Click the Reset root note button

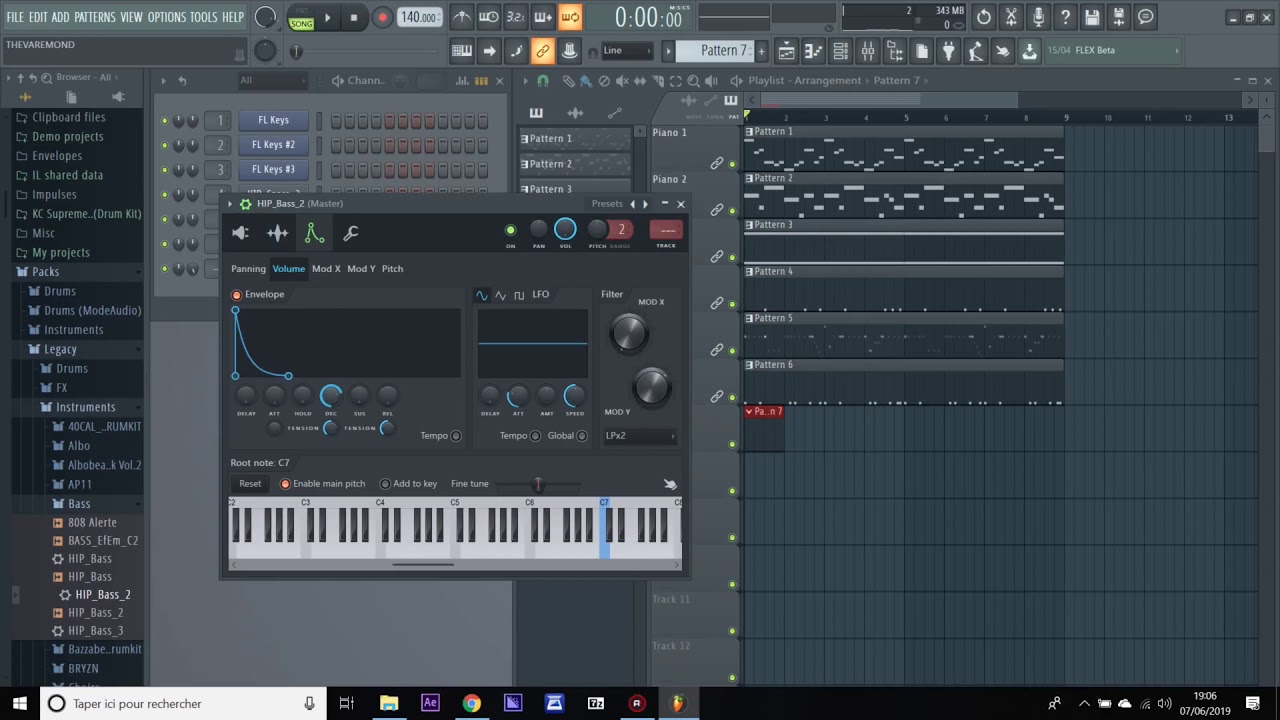point(250,484)
